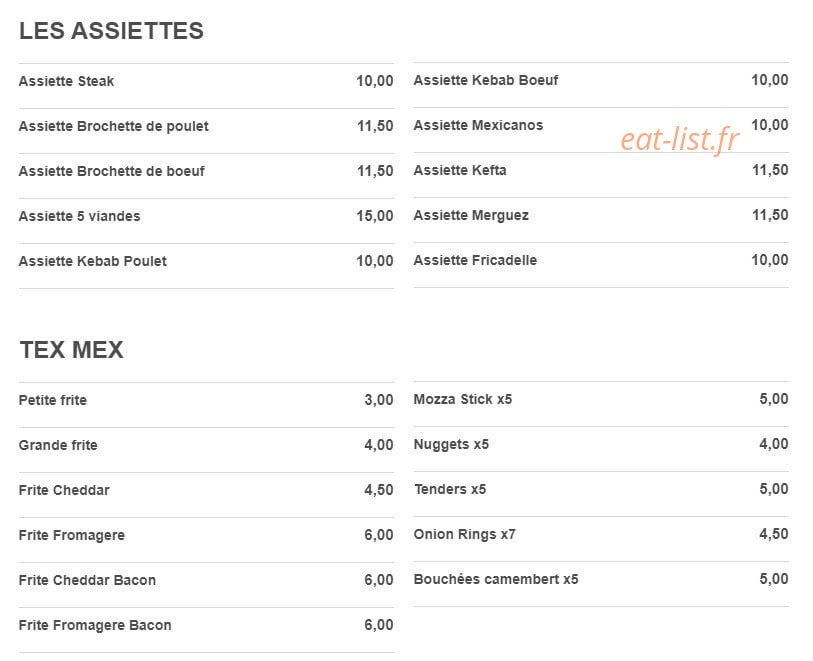
Task: Click the eat-list.fr watermark logo
Action: click(680, 140)
